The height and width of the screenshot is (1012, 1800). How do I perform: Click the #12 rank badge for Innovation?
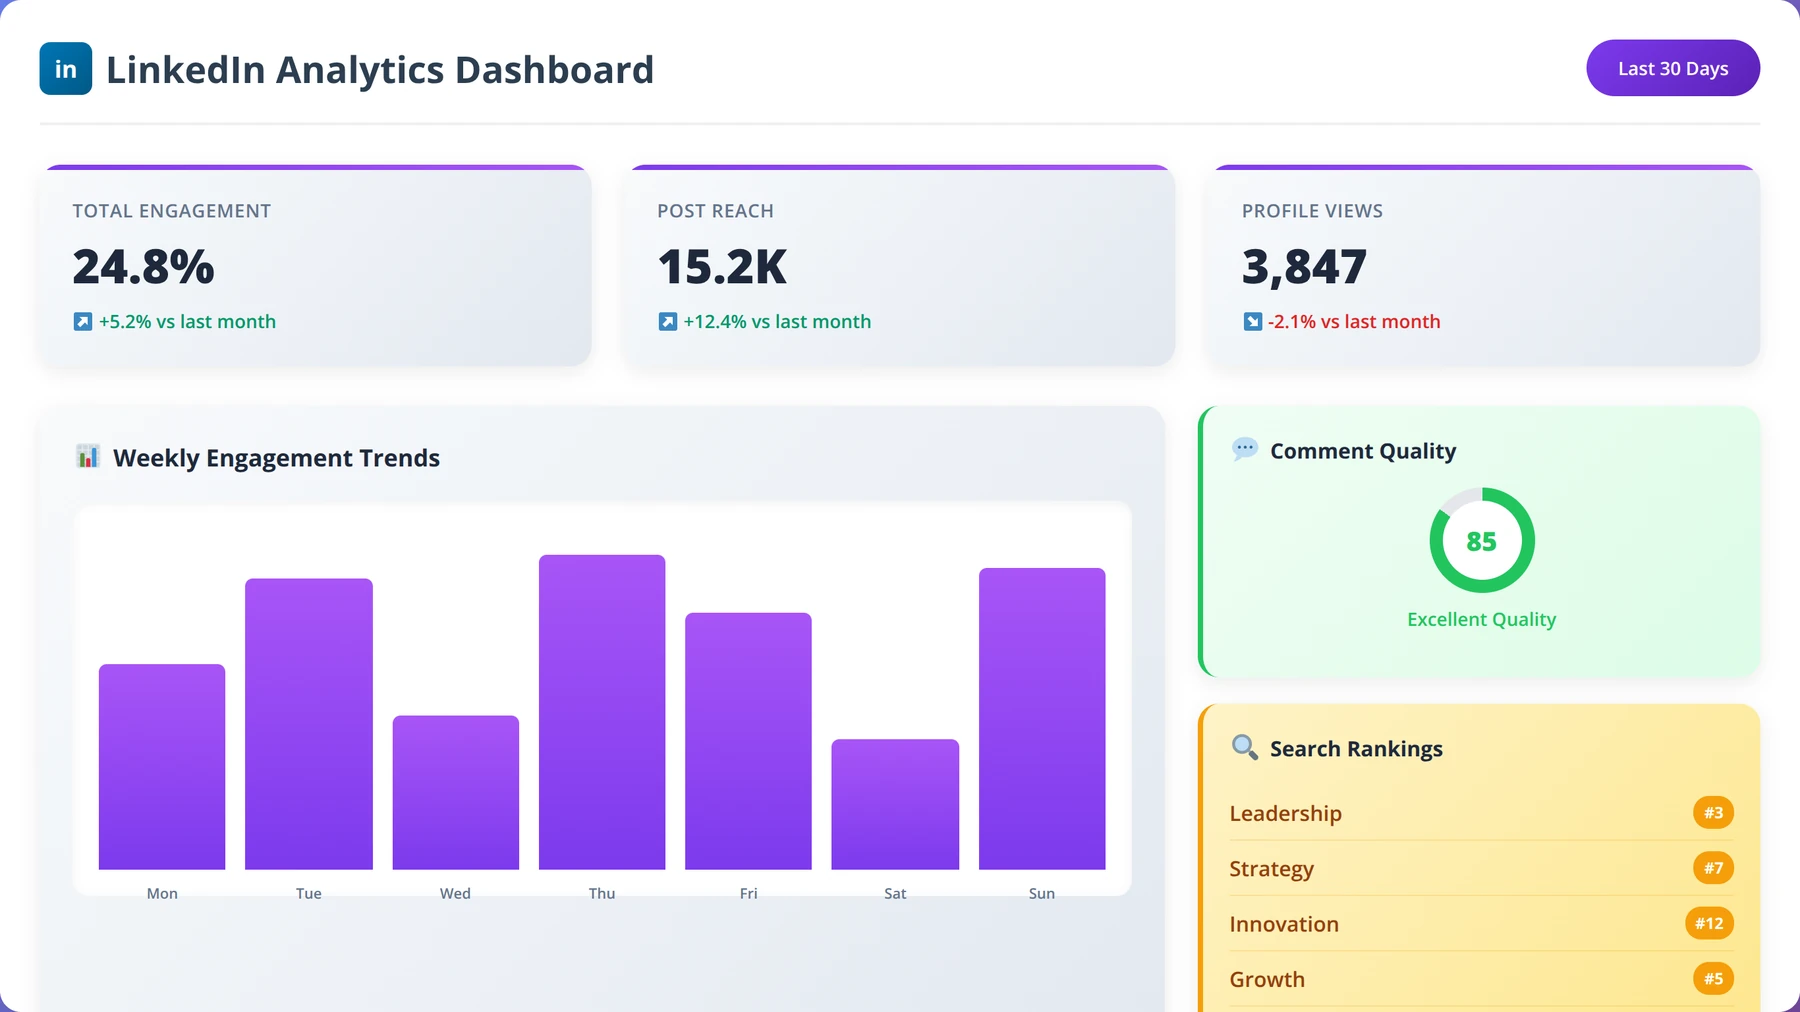tap(1709, 923)
